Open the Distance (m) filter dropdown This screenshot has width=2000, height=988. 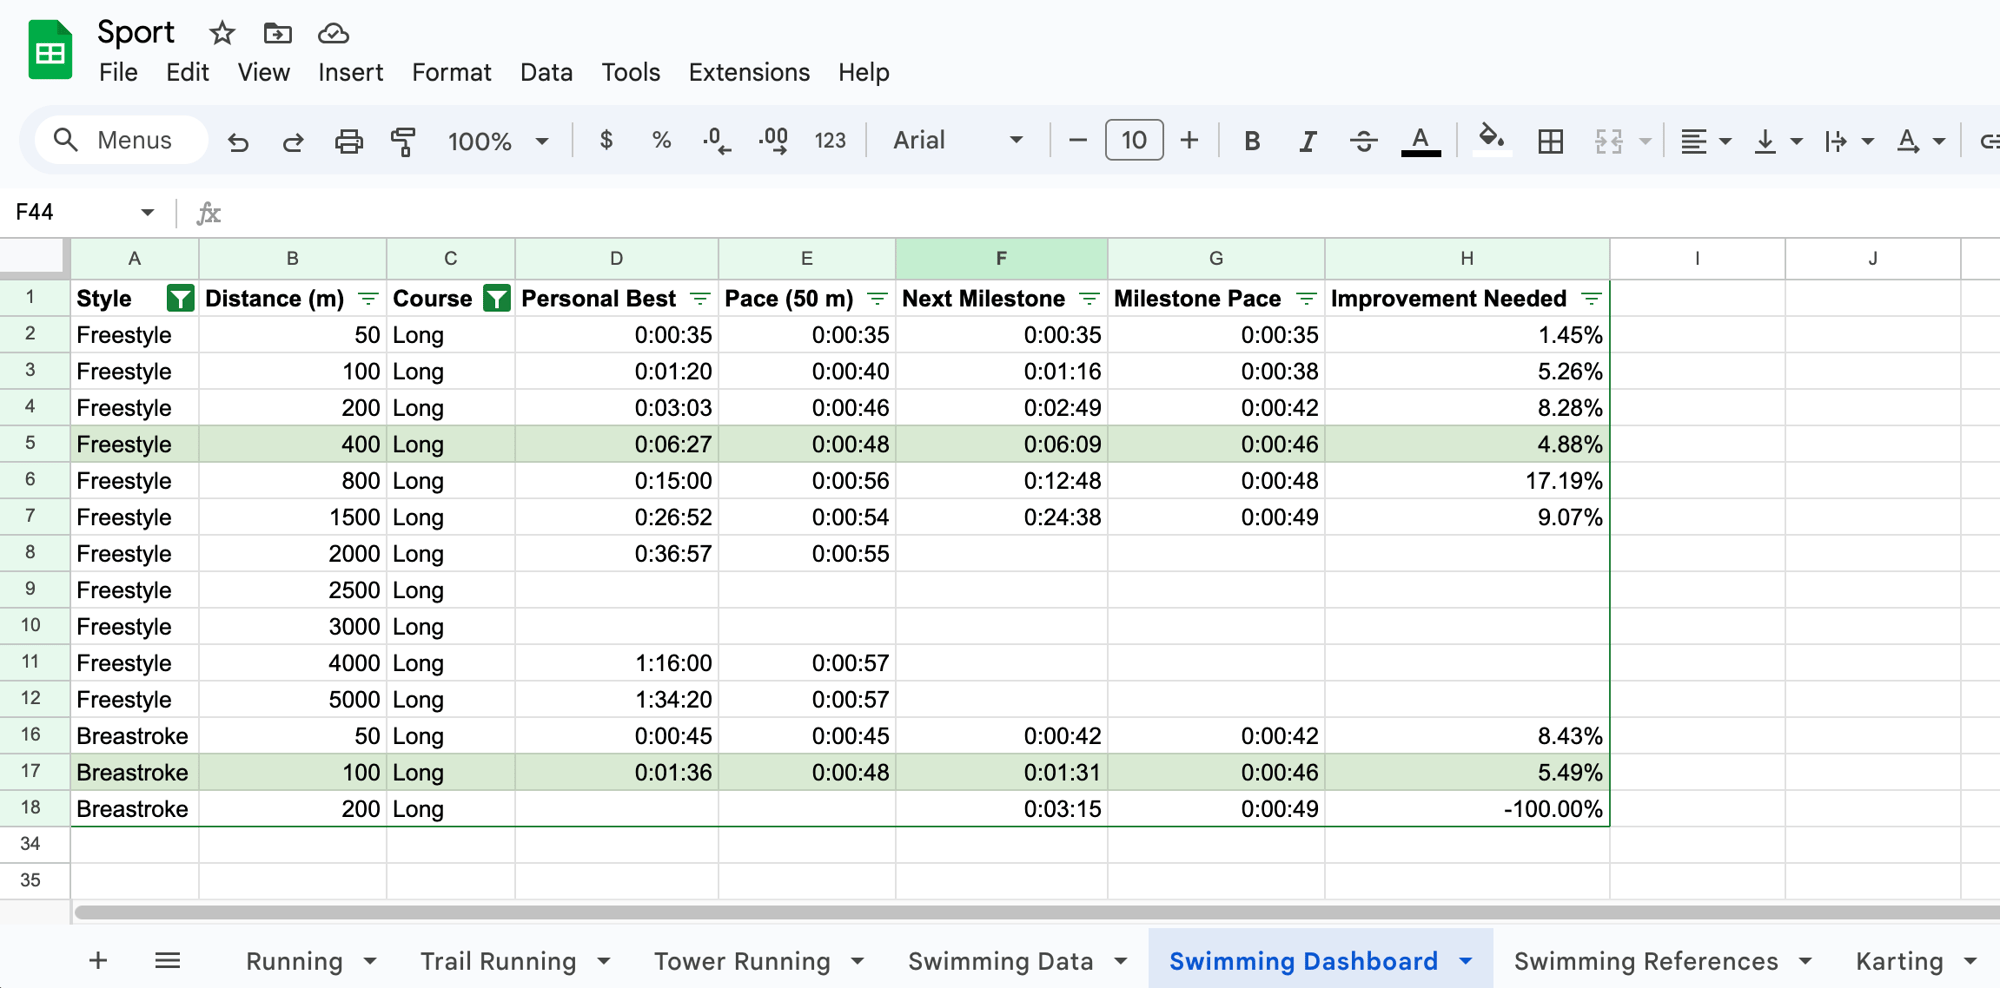368,298
